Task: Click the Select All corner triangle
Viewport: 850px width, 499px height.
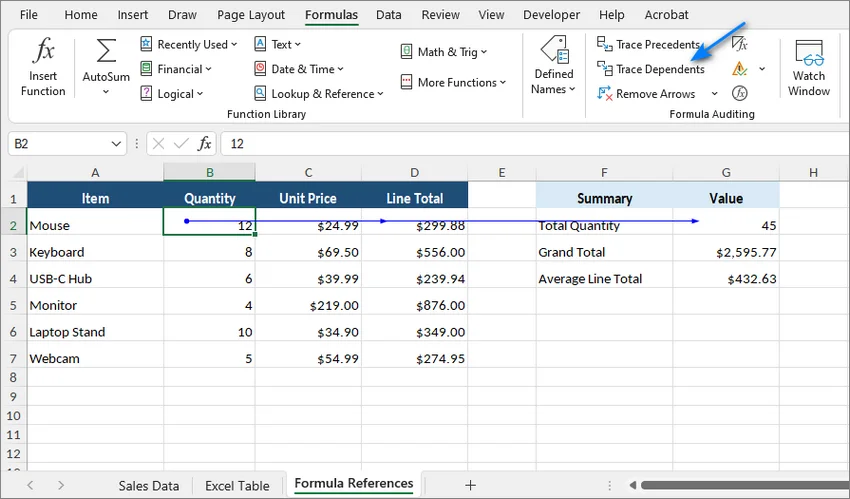Action: click(x=18, y=173)
